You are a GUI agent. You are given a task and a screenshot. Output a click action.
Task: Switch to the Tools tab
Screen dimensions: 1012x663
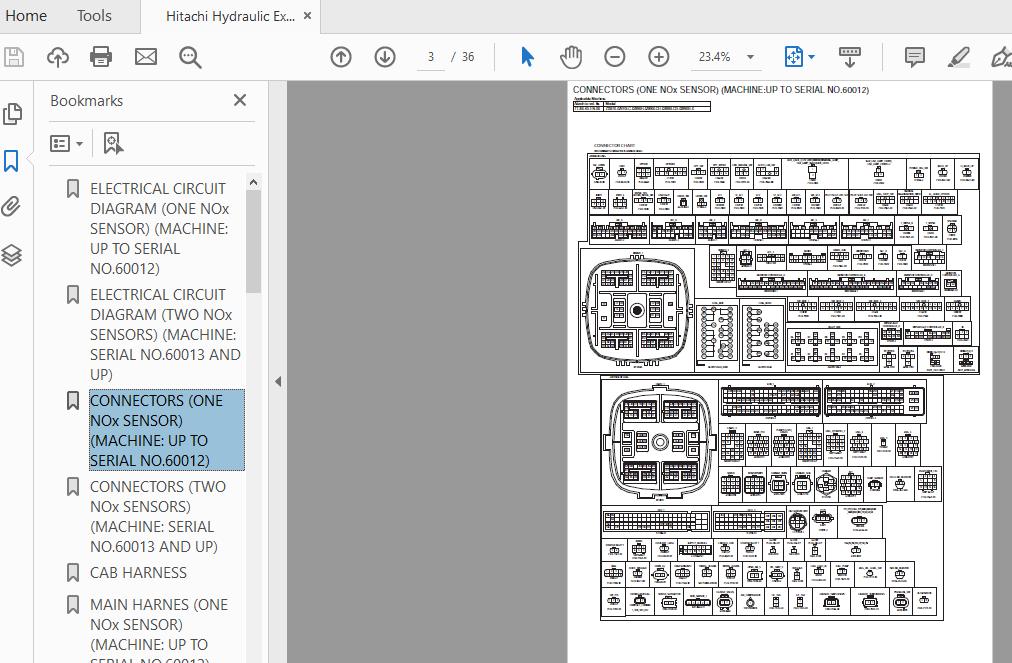click(x=94, y=16)
